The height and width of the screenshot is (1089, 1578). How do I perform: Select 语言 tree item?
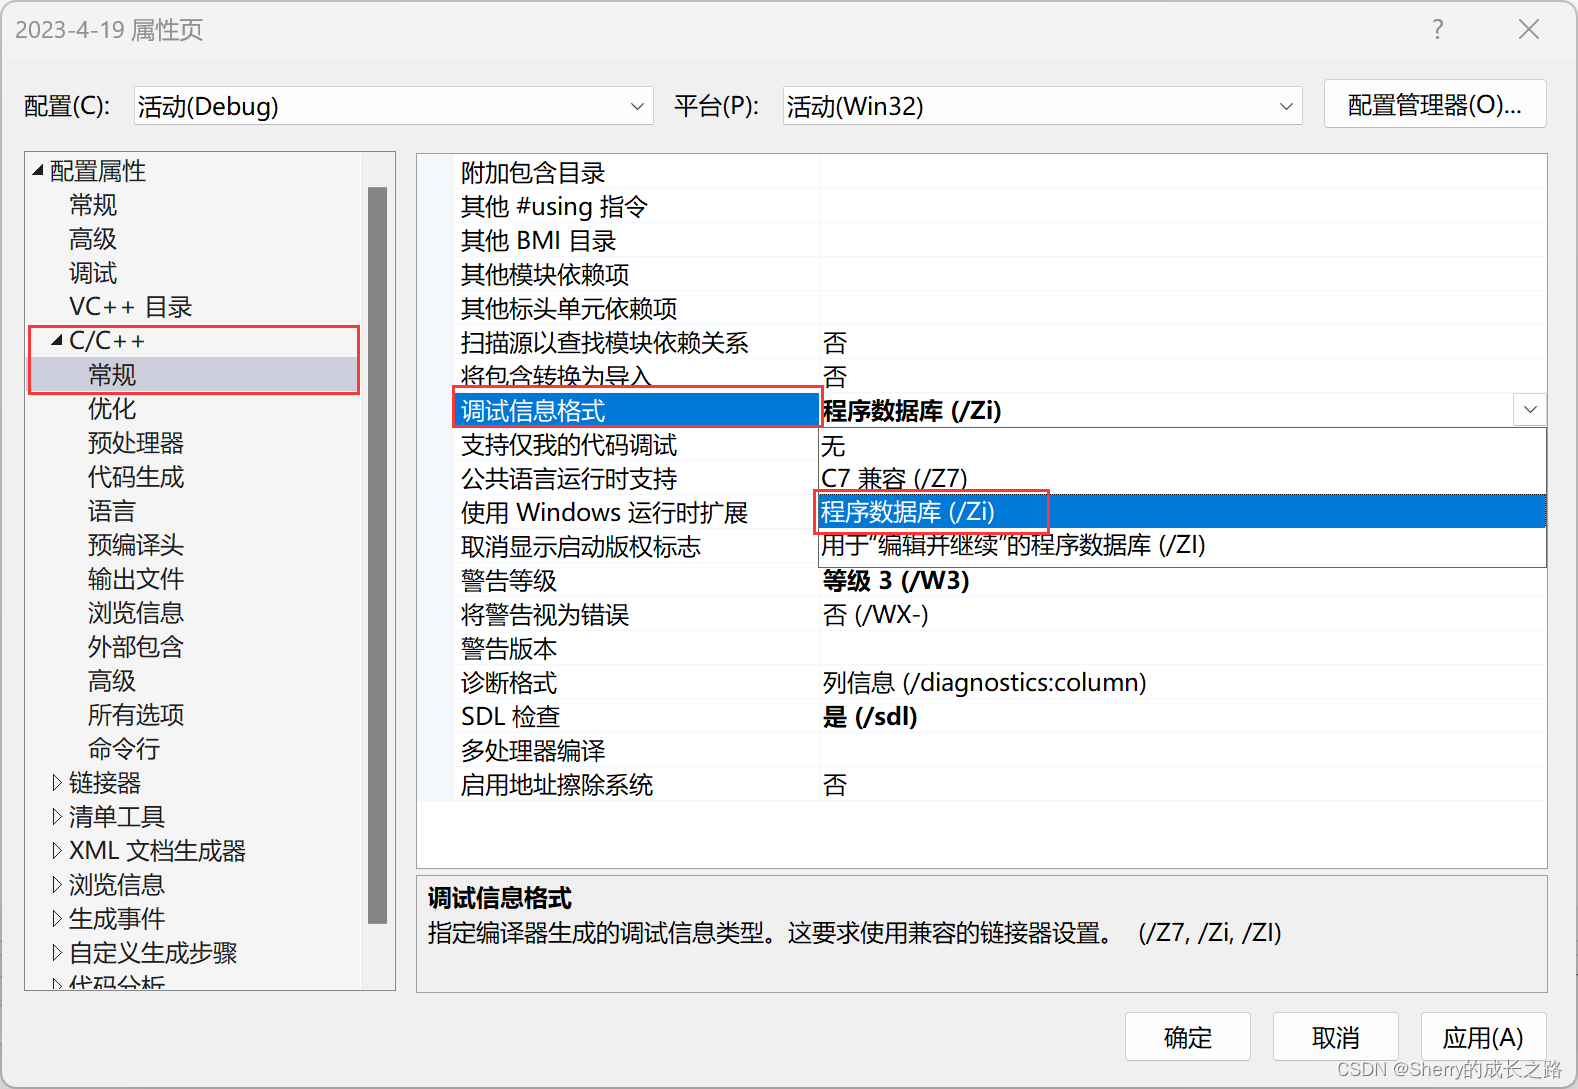point(112,511)
